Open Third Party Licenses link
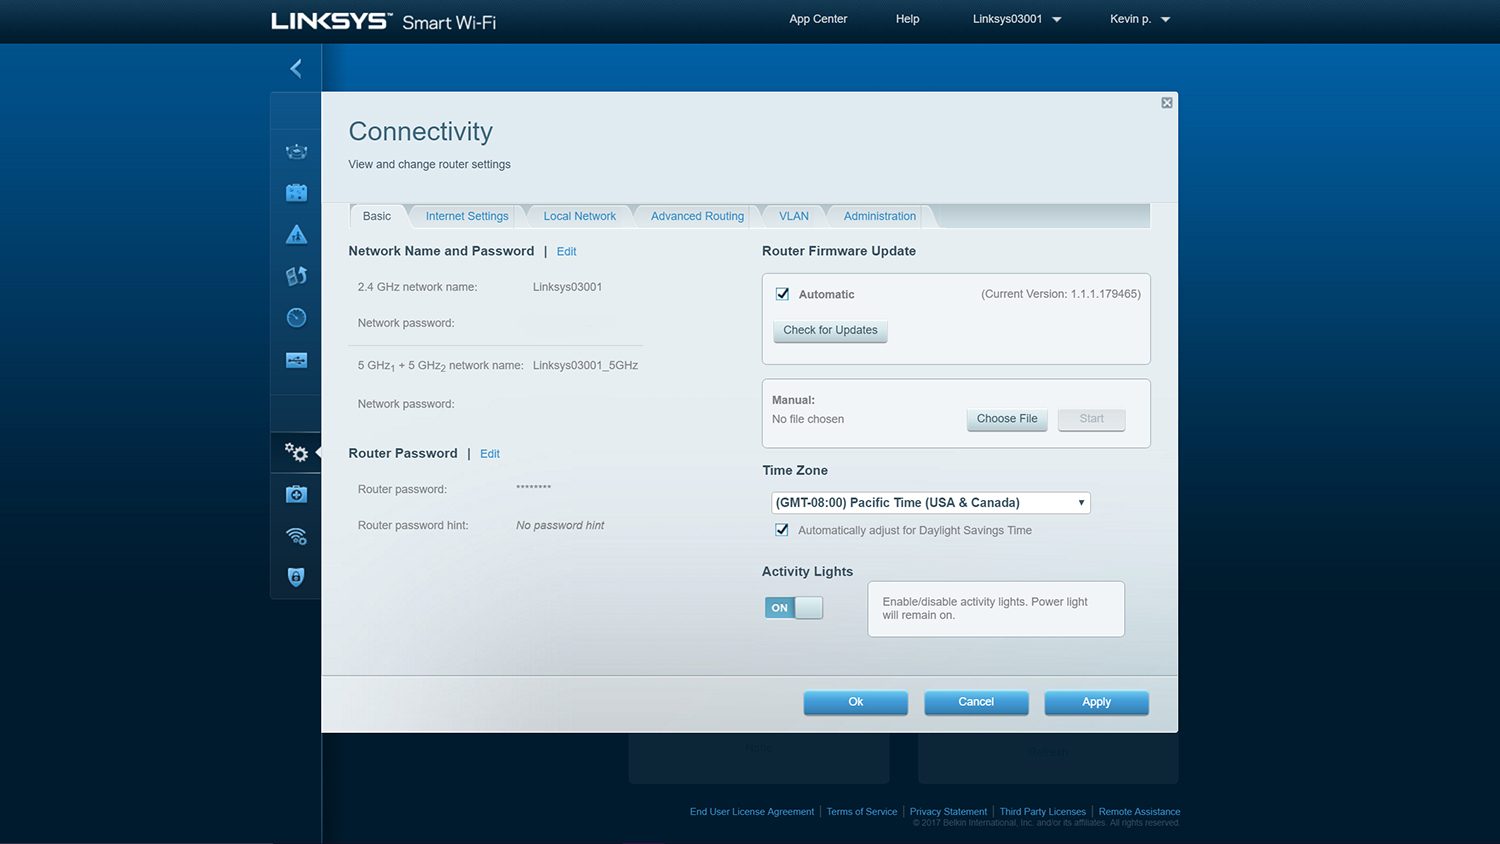Image resolution: width=1500 pixels, height=844 pixels. click(1043, 812)
